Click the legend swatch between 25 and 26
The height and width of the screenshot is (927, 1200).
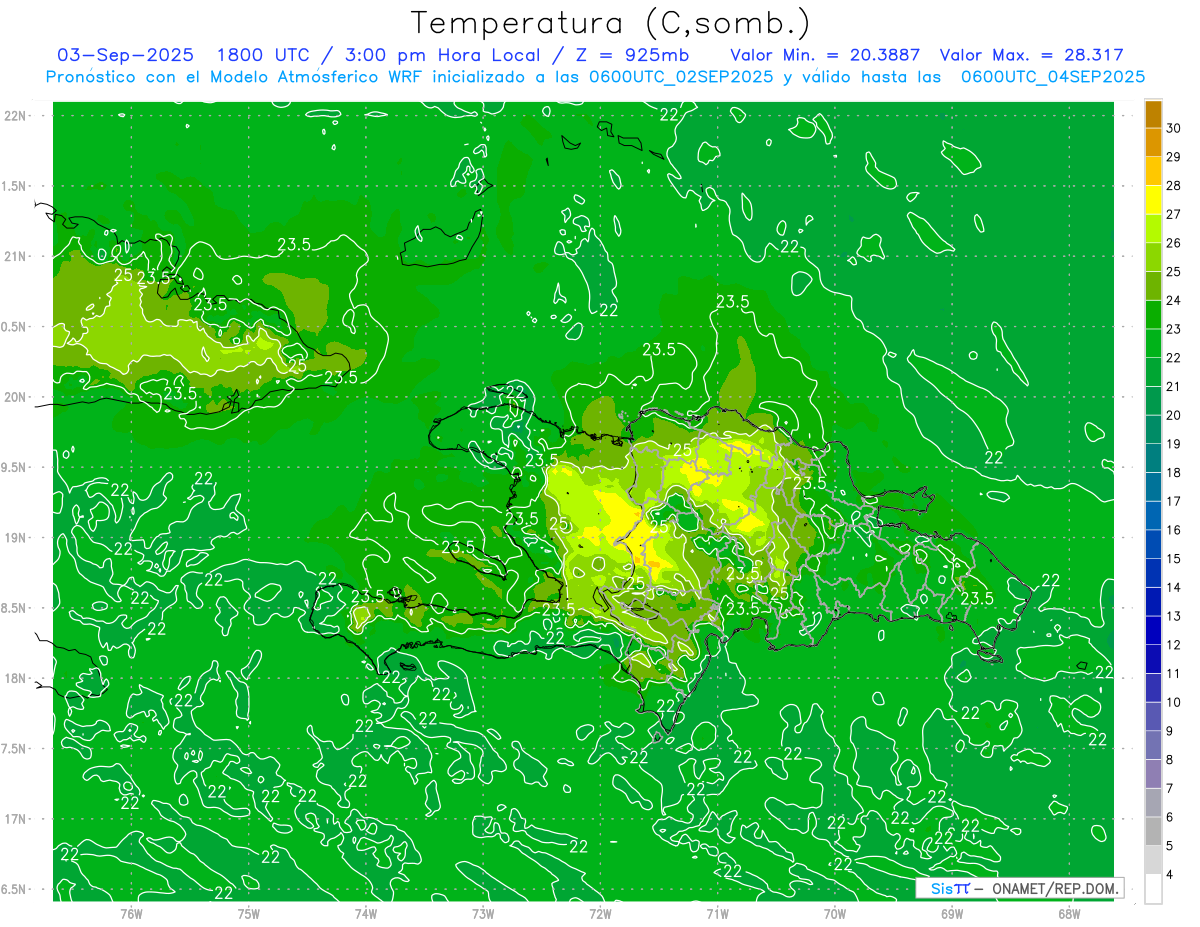tap(1153, 258)
